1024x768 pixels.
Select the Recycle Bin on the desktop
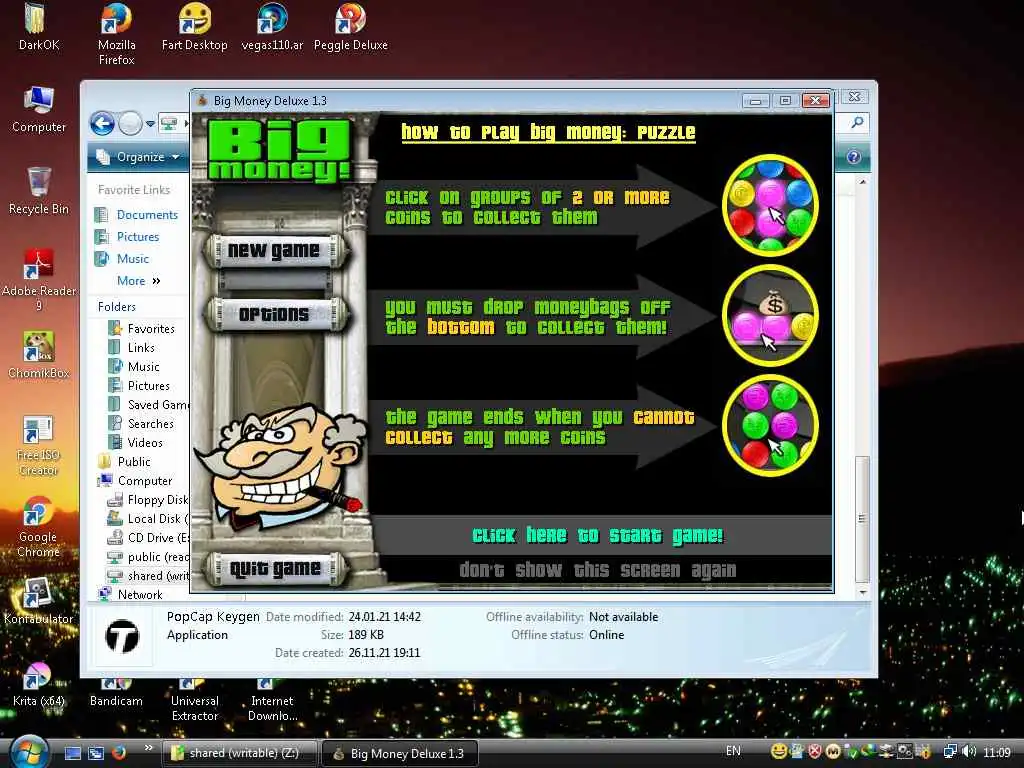(39, 191)
